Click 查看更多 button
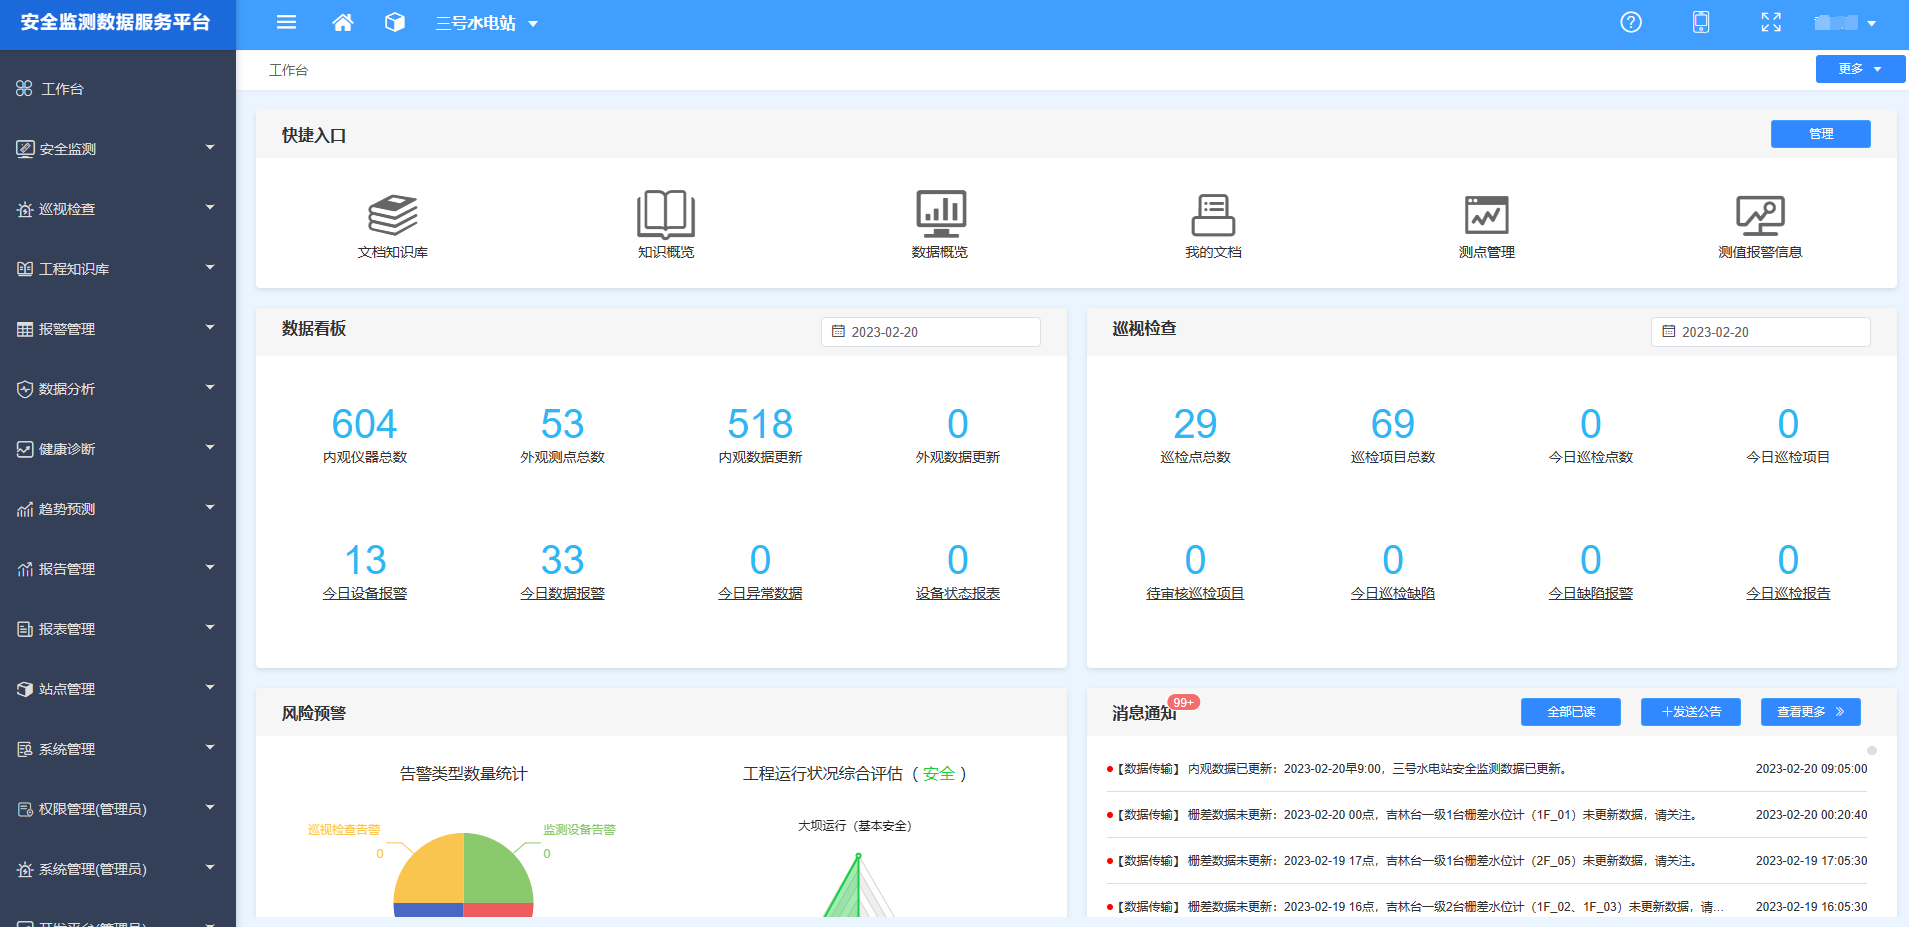The width and height of the screenshot is (1909, 927). pos(1810,712)
